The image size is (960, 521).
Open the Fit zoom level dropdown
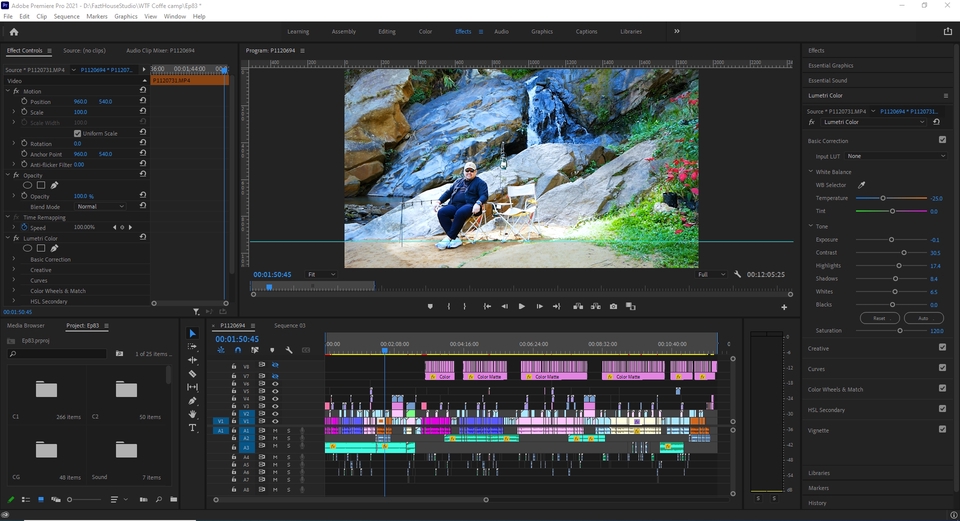point(321,274)
